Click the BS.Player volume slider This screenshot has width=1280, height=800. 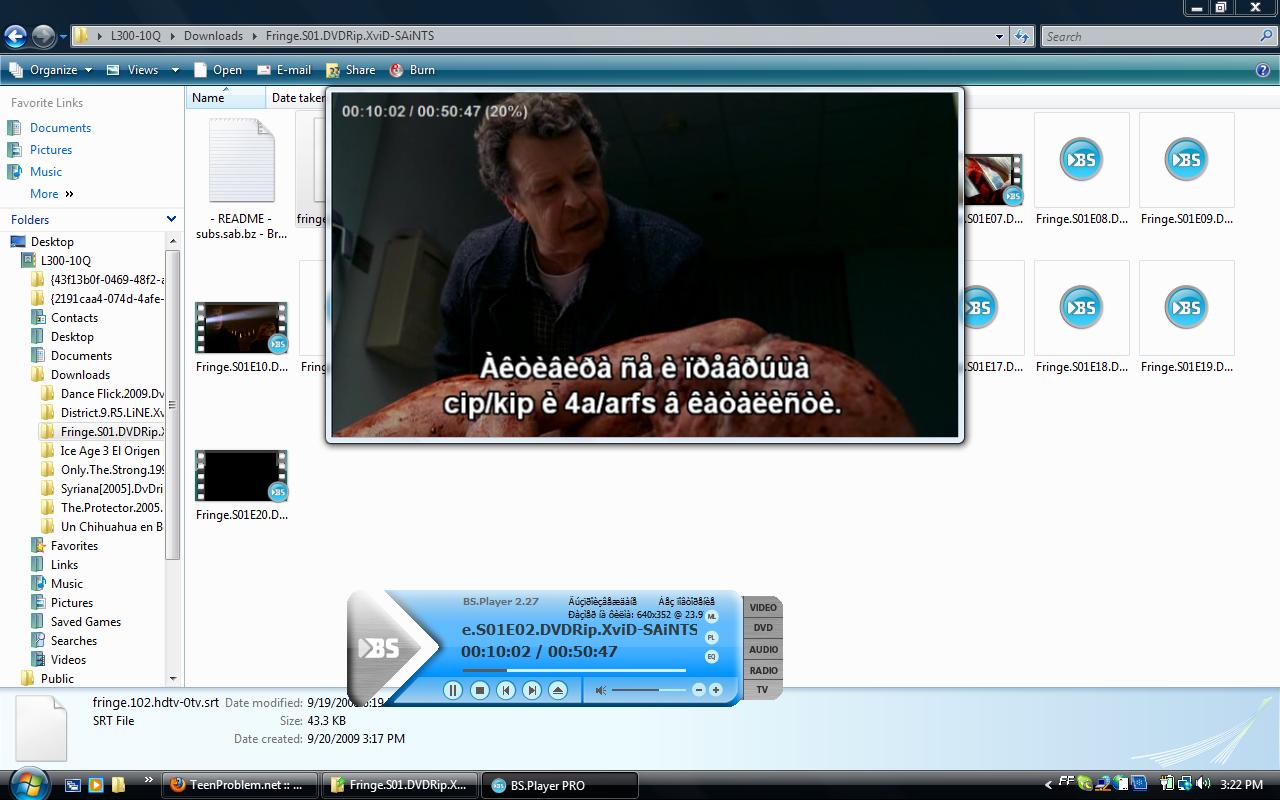(x=648, y=690)
